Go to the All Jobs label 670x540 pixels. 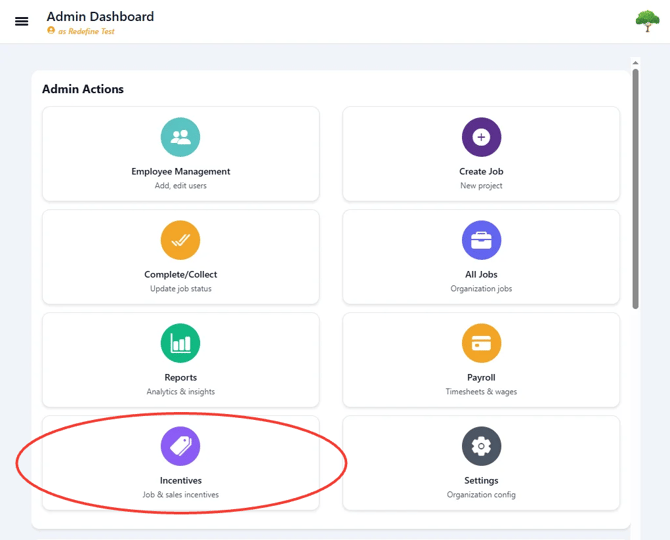point(481,274)
